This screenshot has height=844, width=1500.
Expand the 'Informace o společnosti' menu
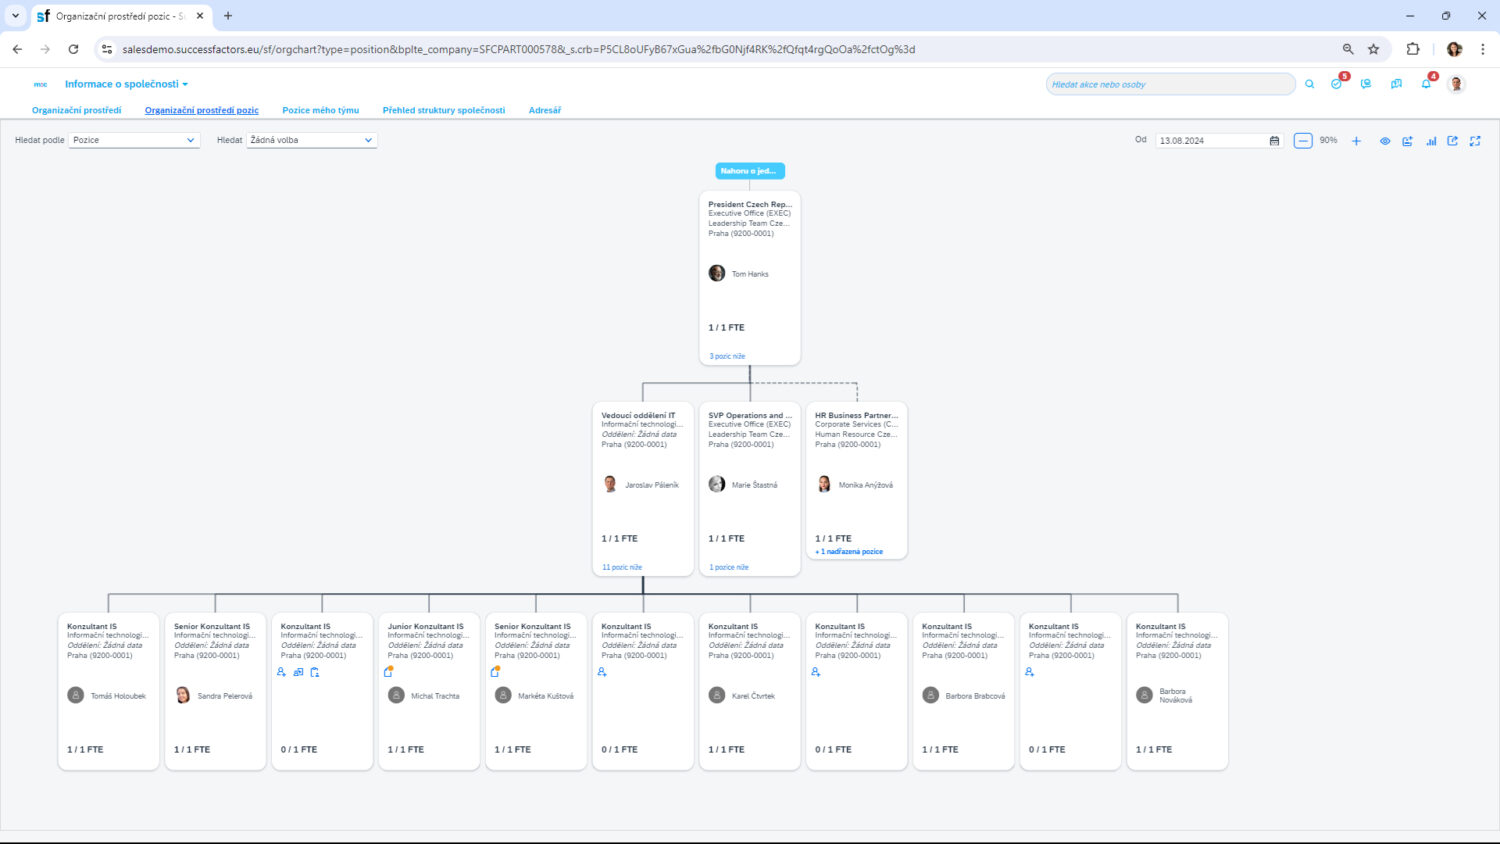point(126,84)
